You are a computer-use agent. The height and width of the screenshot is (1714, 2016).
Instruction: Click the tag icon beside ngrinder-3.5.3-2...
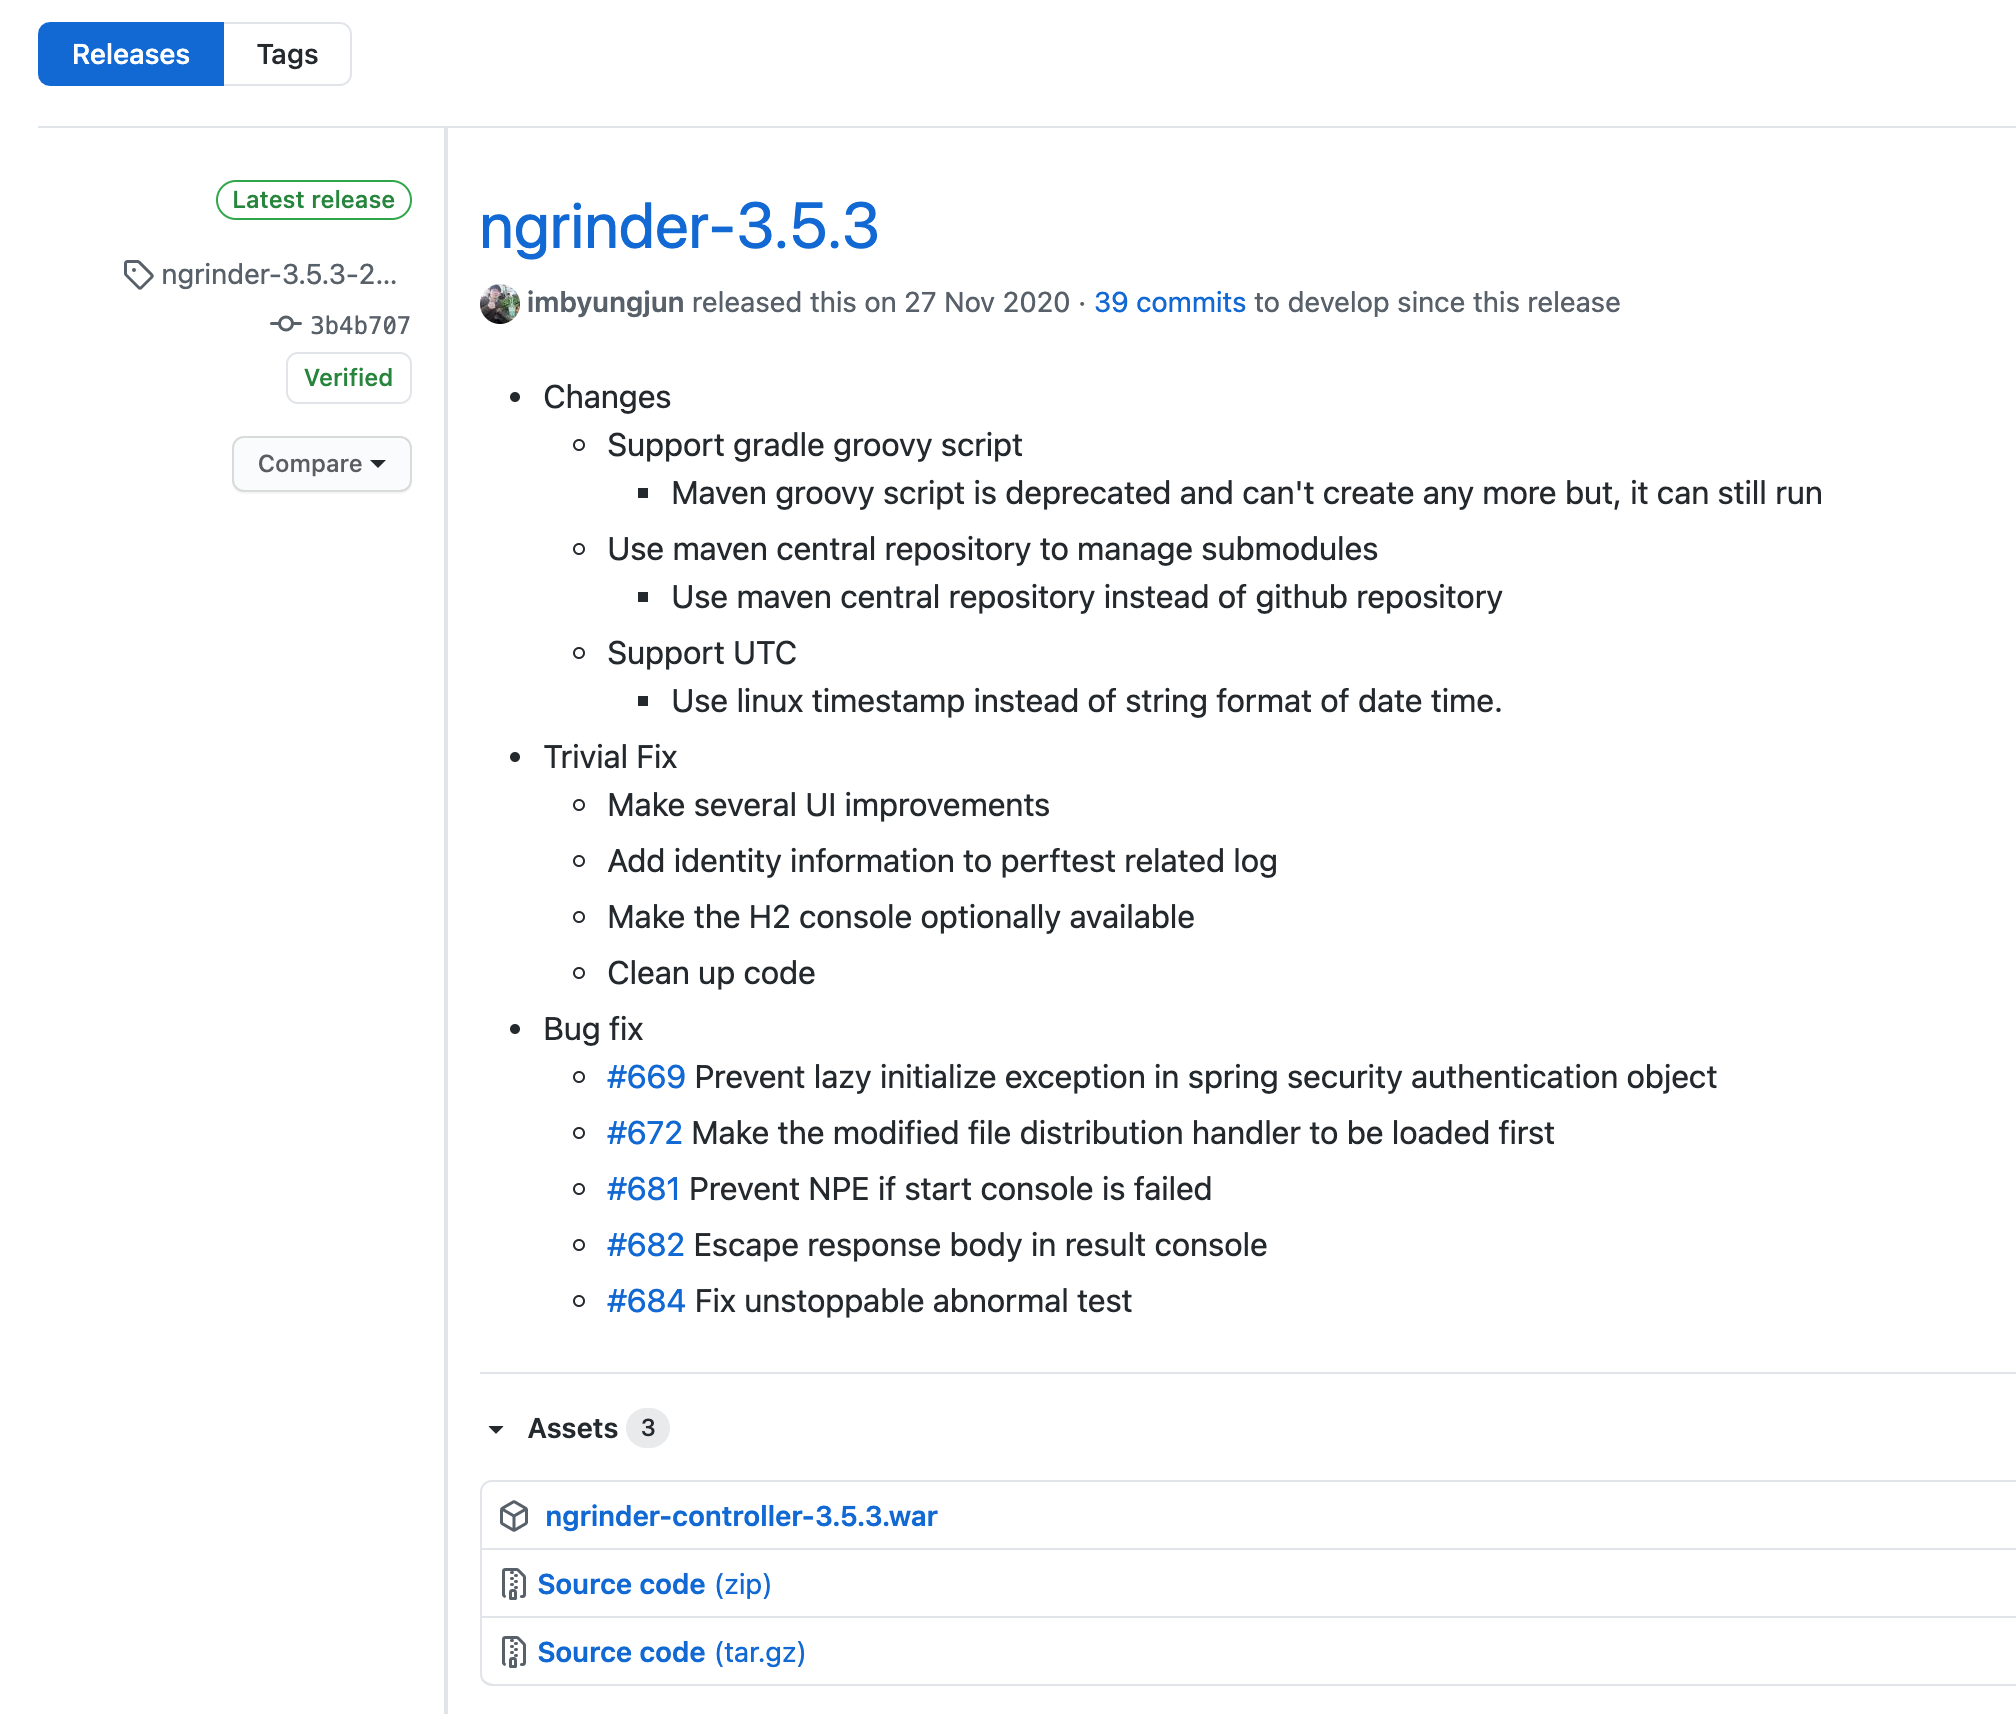[137, 274]
